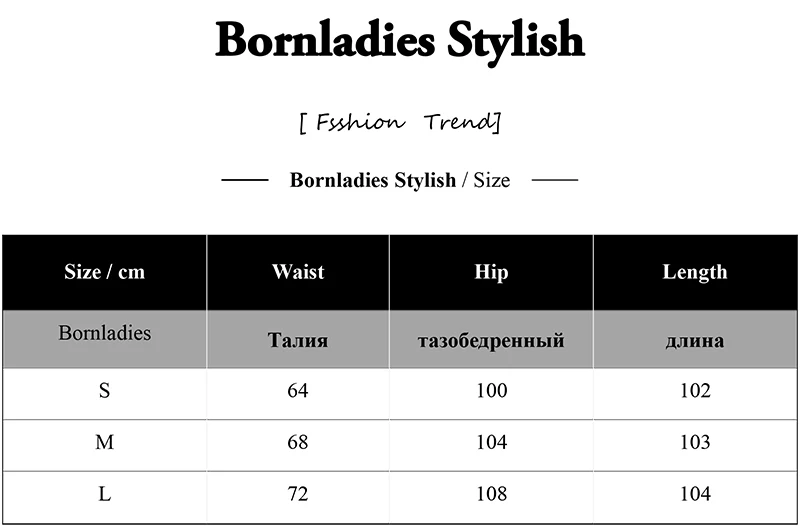Click hip value 104 for size M
The height and width of the screenshot is (526, 800).
click(x=492, y=442)
